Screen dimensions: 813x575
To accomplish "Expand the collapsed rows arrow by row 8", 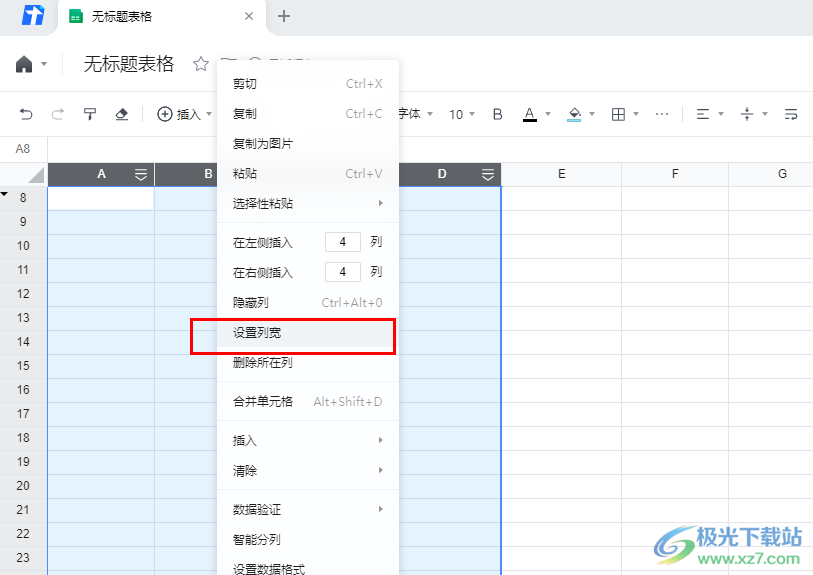I will pyautogui.click(x=5, y=194).
